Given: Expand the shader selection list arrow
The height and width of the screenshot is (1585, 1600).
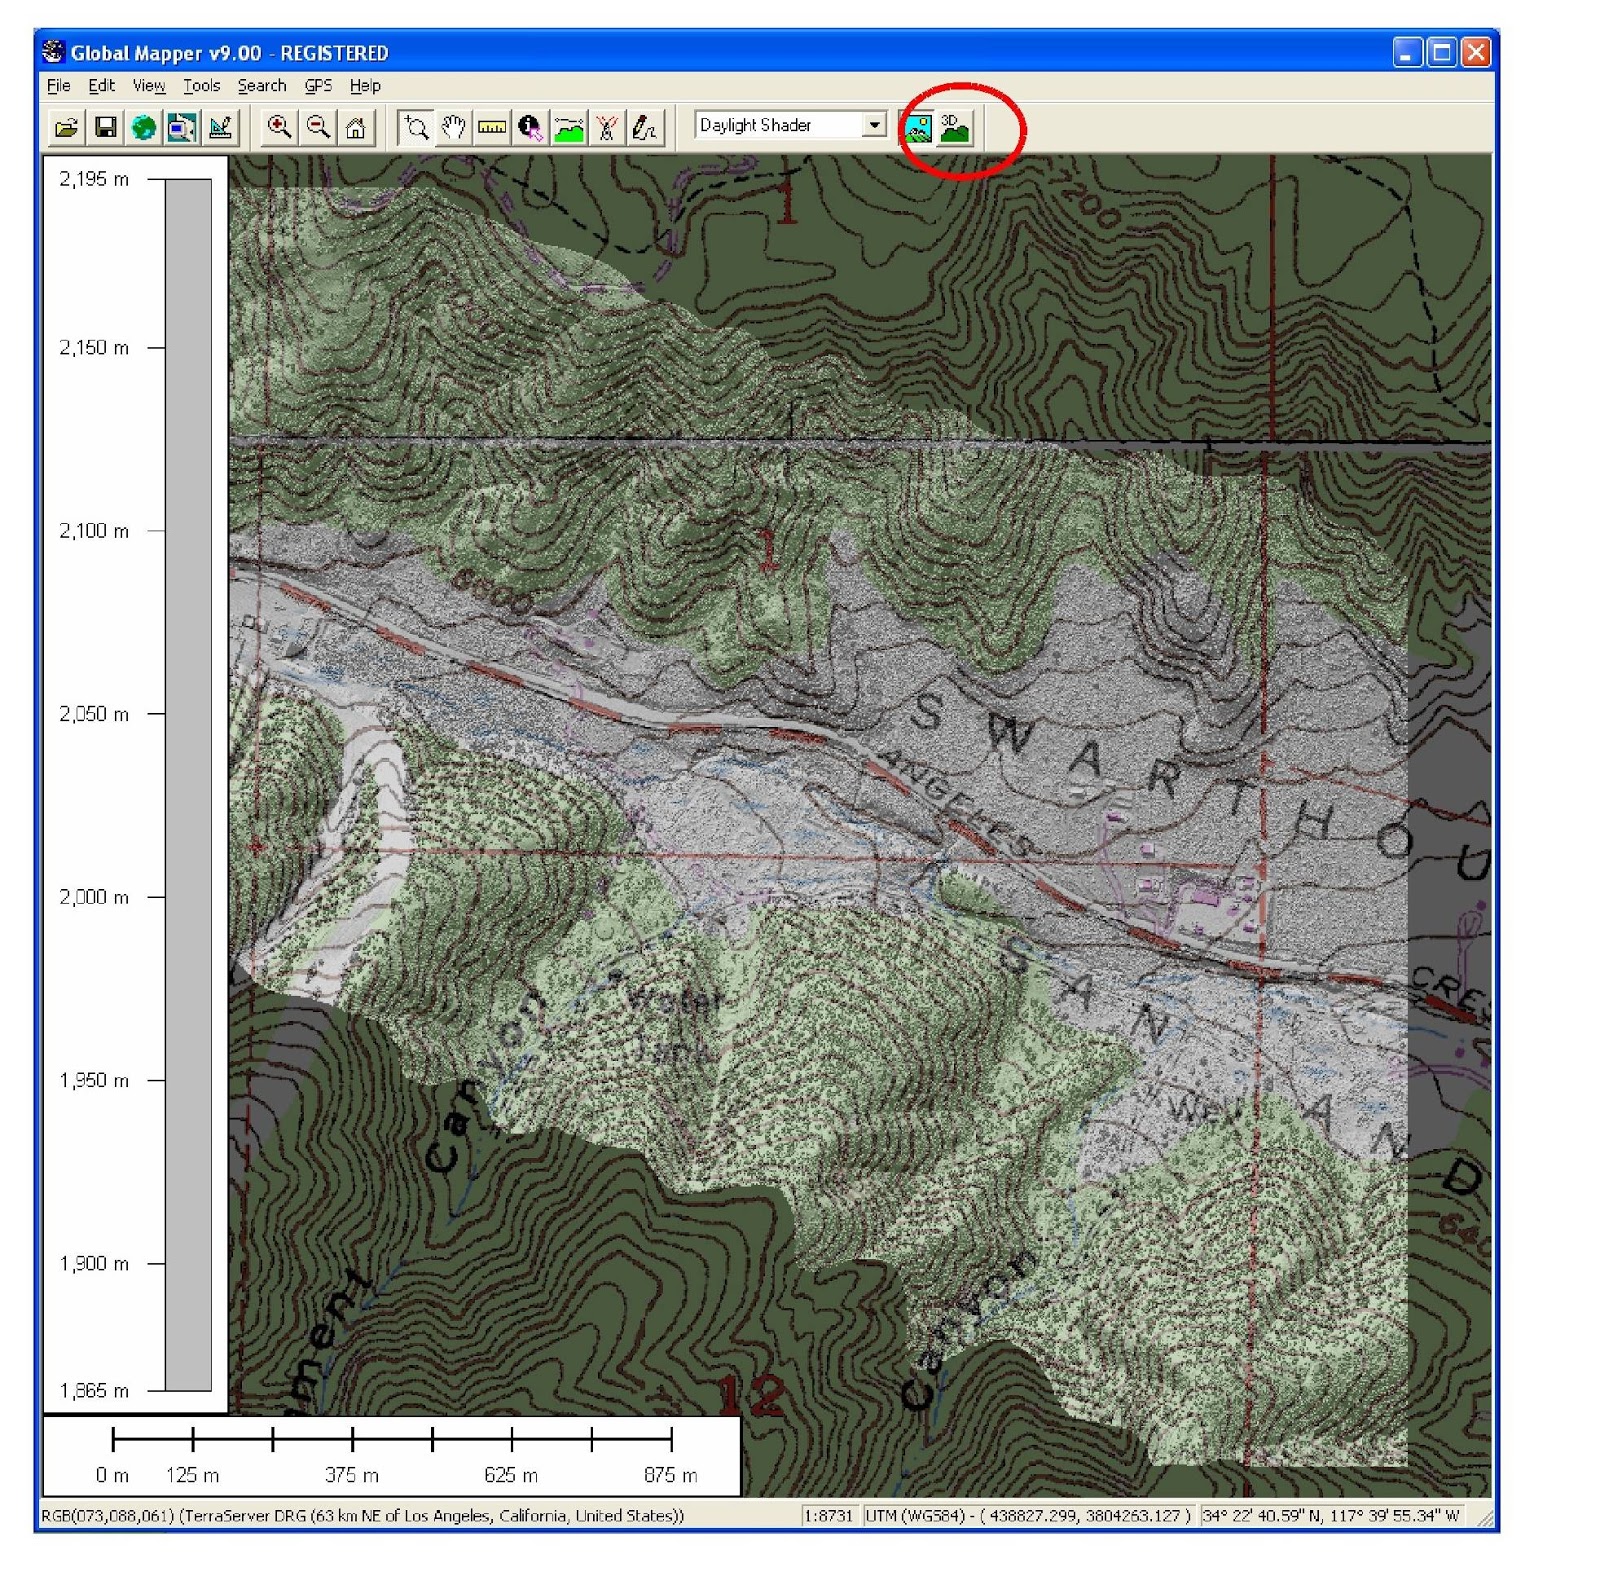Looking at the screenshot, I should tap(873, 125).
